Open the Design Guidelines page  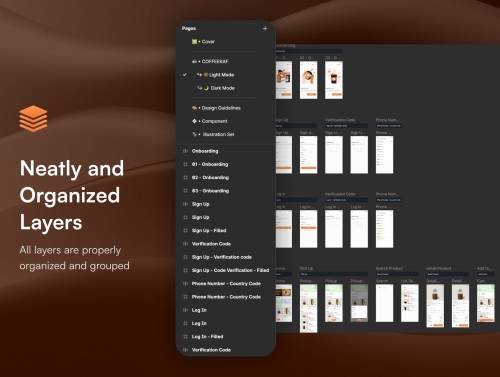tap(216, 108)
